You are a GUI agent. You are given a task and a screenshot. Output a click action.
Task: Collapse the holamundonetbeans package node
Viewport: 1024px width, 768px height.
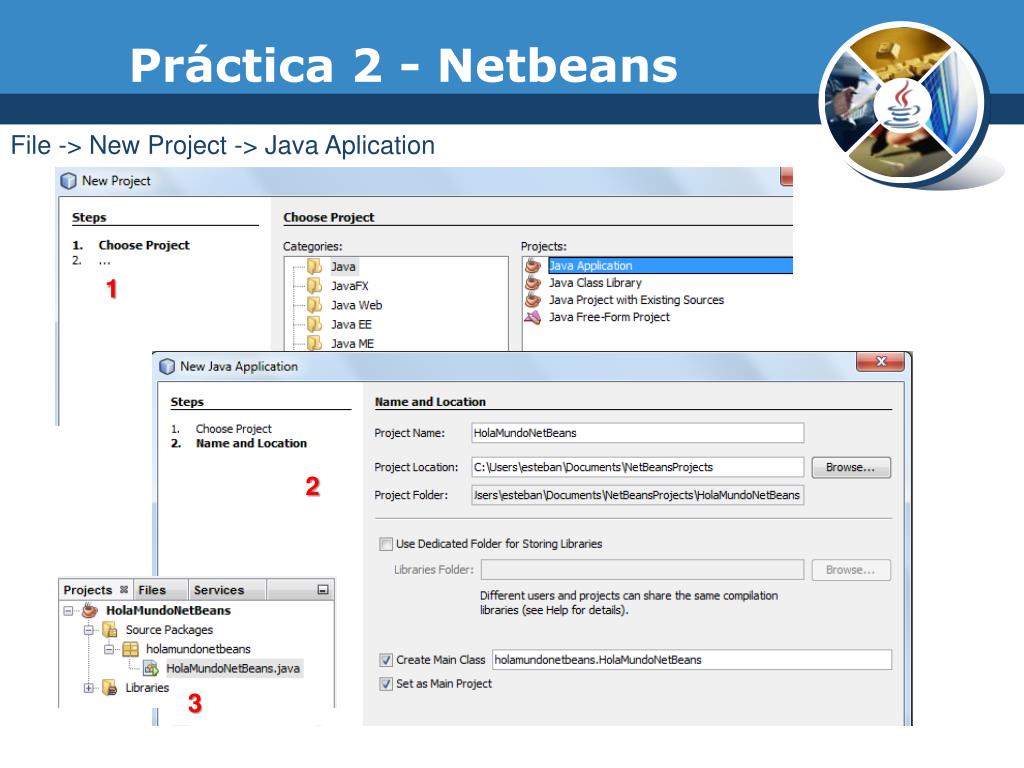[109, 649]
